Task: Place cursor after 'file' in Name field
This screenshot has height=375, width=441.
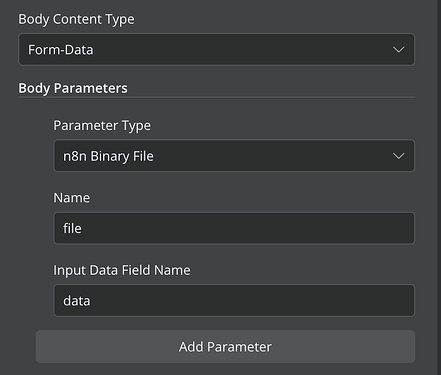Action: pos(83,228)
